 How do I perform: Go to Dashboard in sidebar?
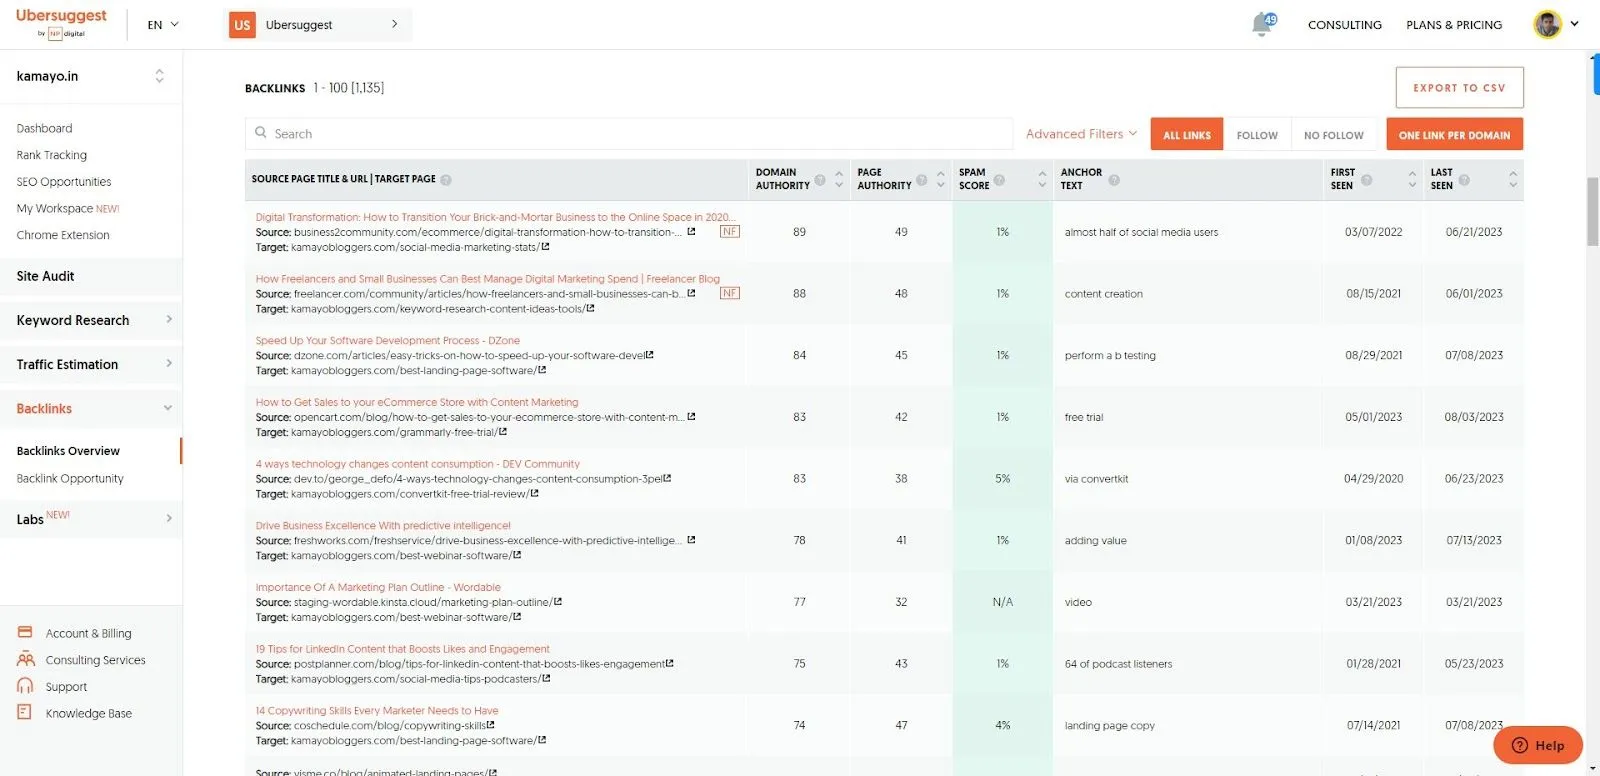tap(44, 128)
